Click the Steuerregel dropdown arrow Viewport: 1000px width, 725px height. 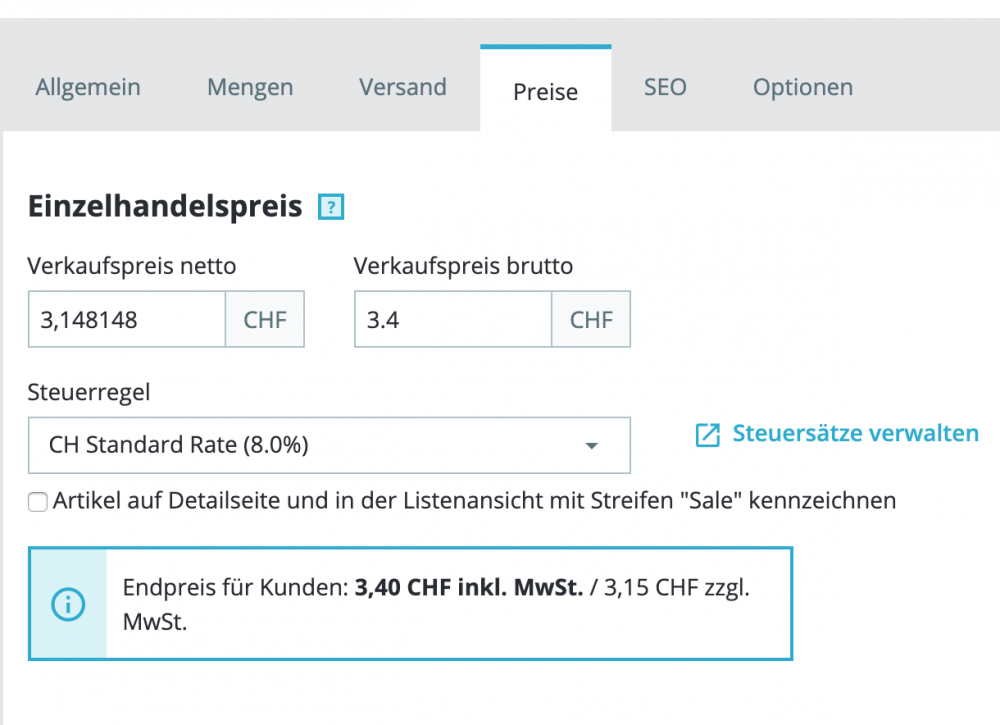pos(591,446)
